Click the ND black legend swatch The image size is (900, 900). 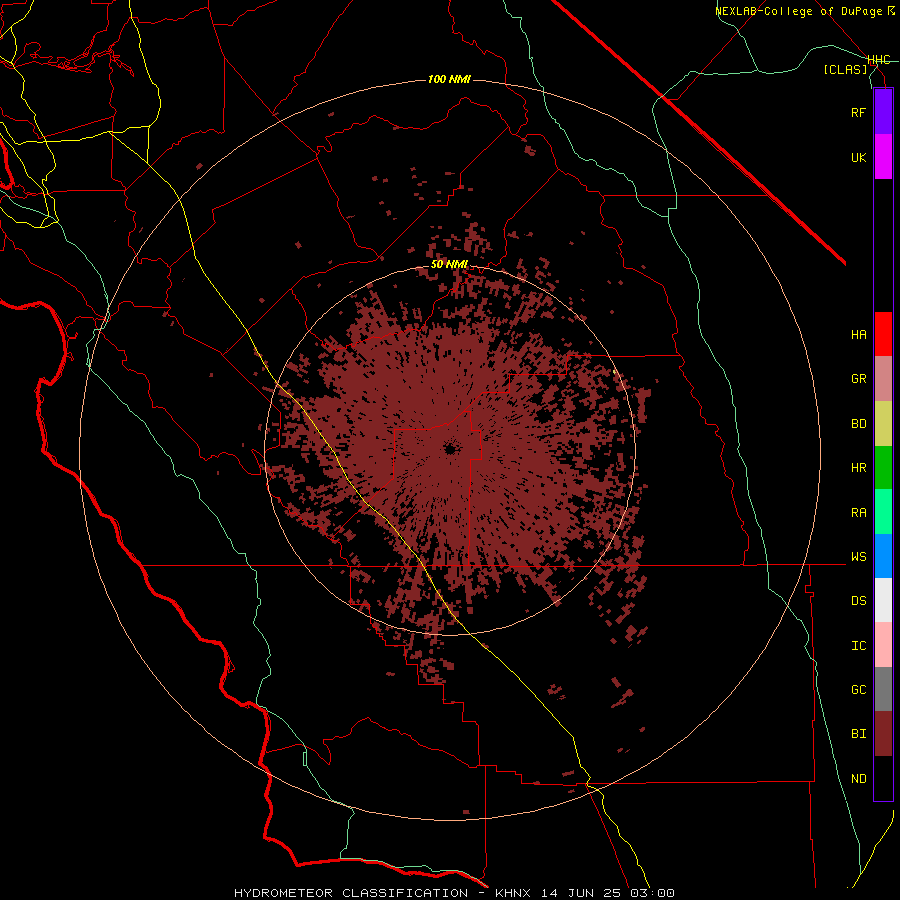[883, 778]
